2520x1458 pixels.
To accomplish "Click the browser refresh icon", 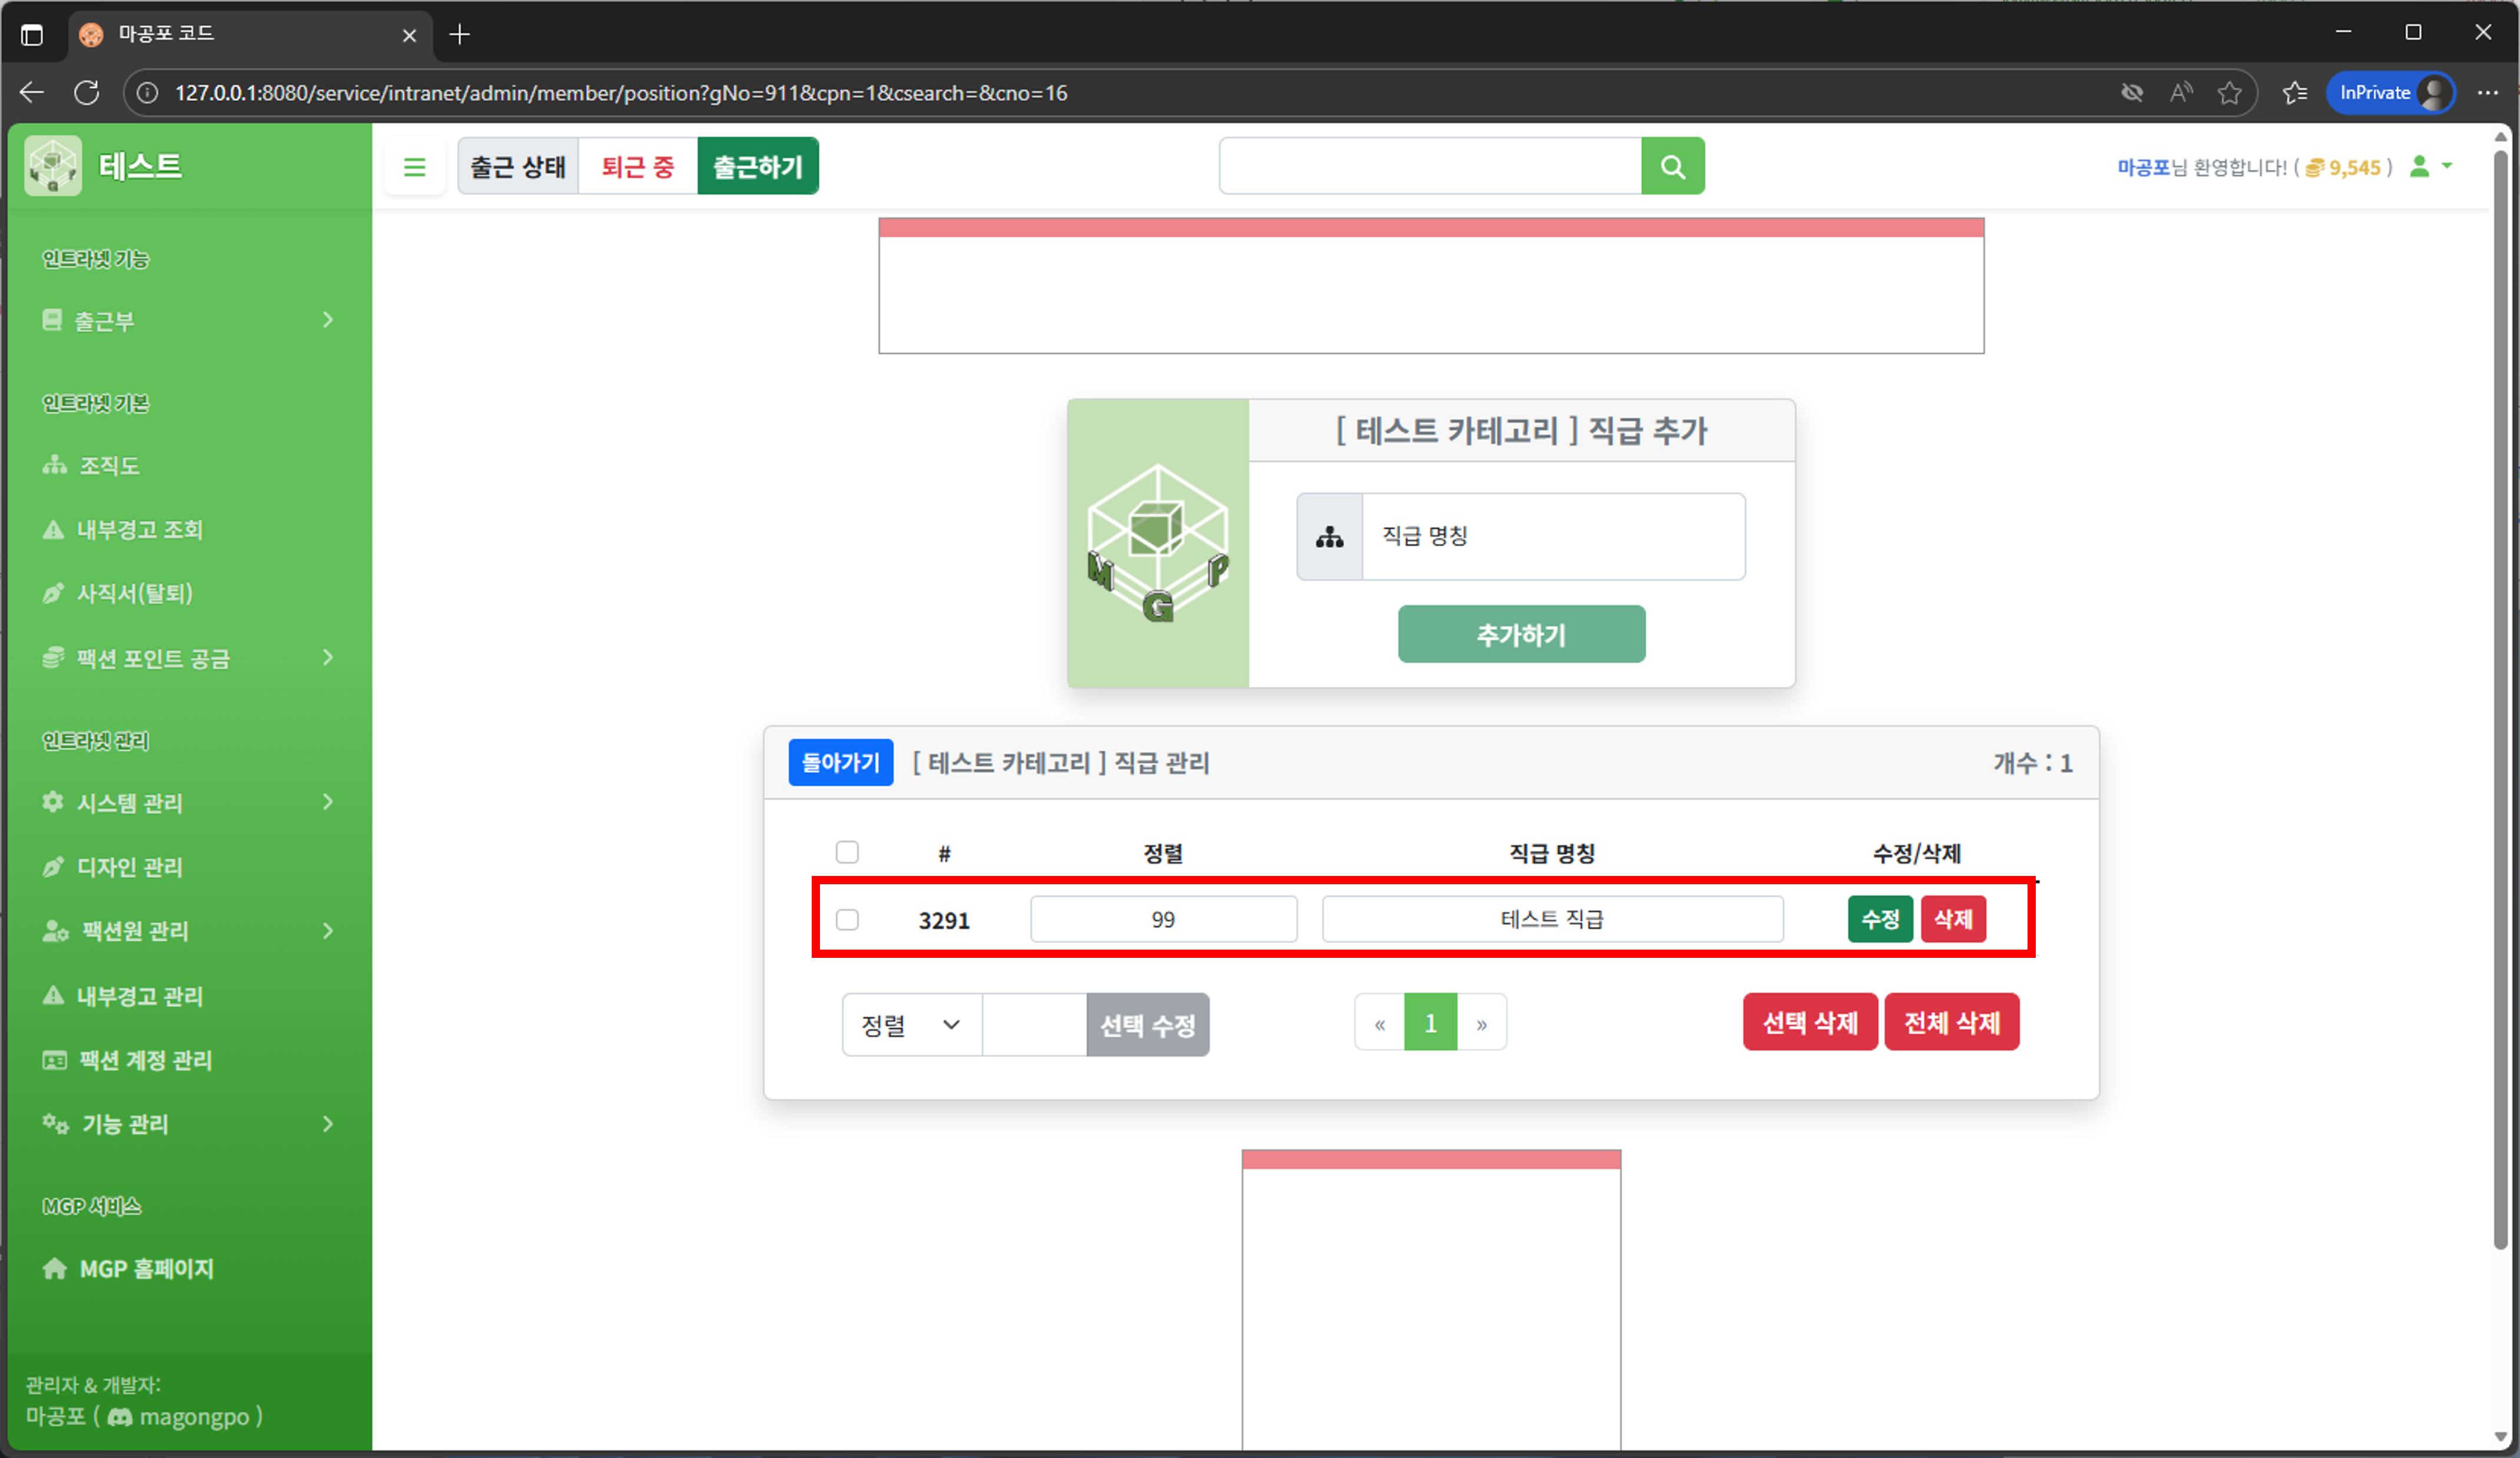I will (x=87, y=93).
